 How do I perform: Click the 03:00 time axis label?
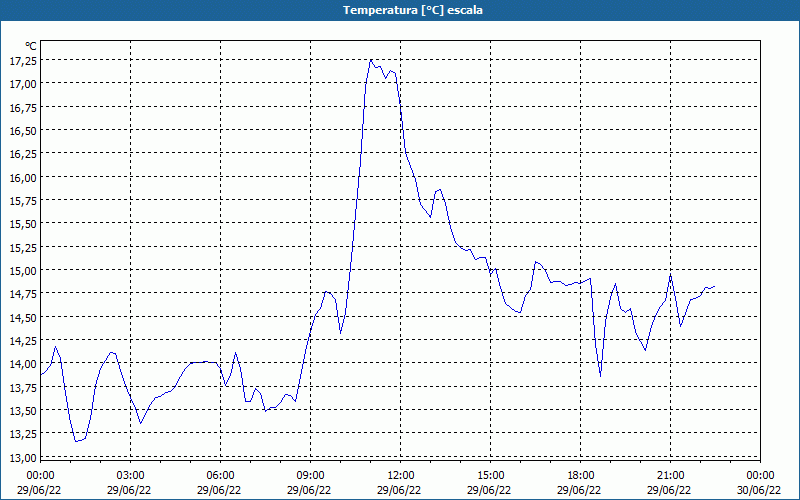(131, 476)
